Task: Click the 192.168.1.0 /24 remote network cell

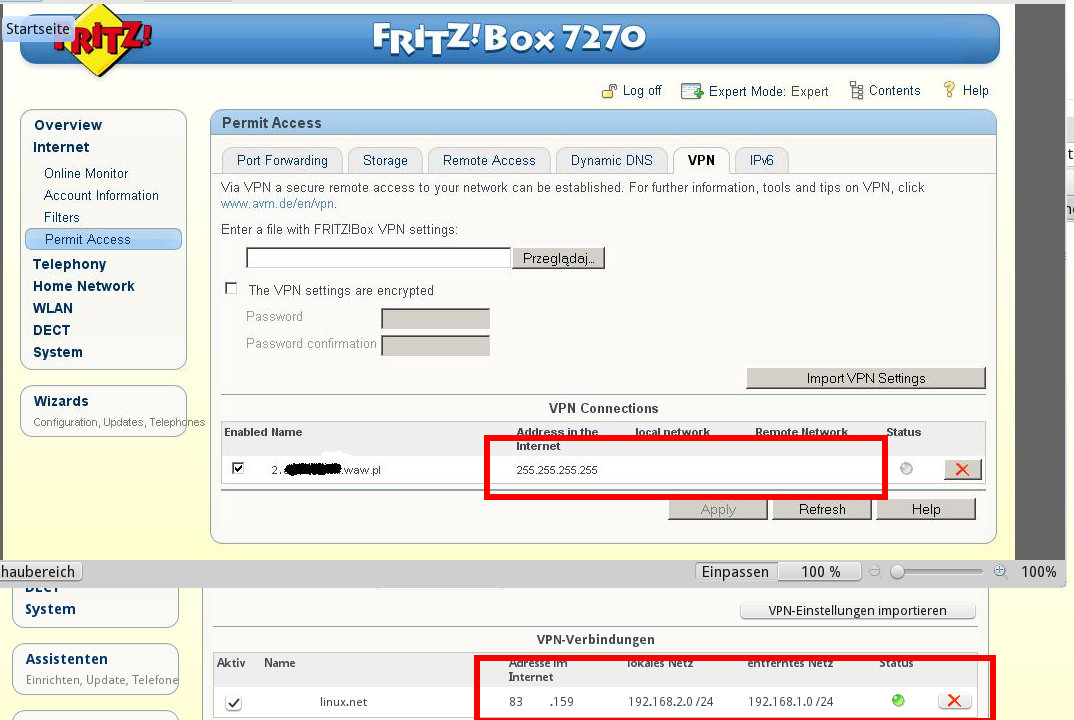Action: [x=790, y=702]
